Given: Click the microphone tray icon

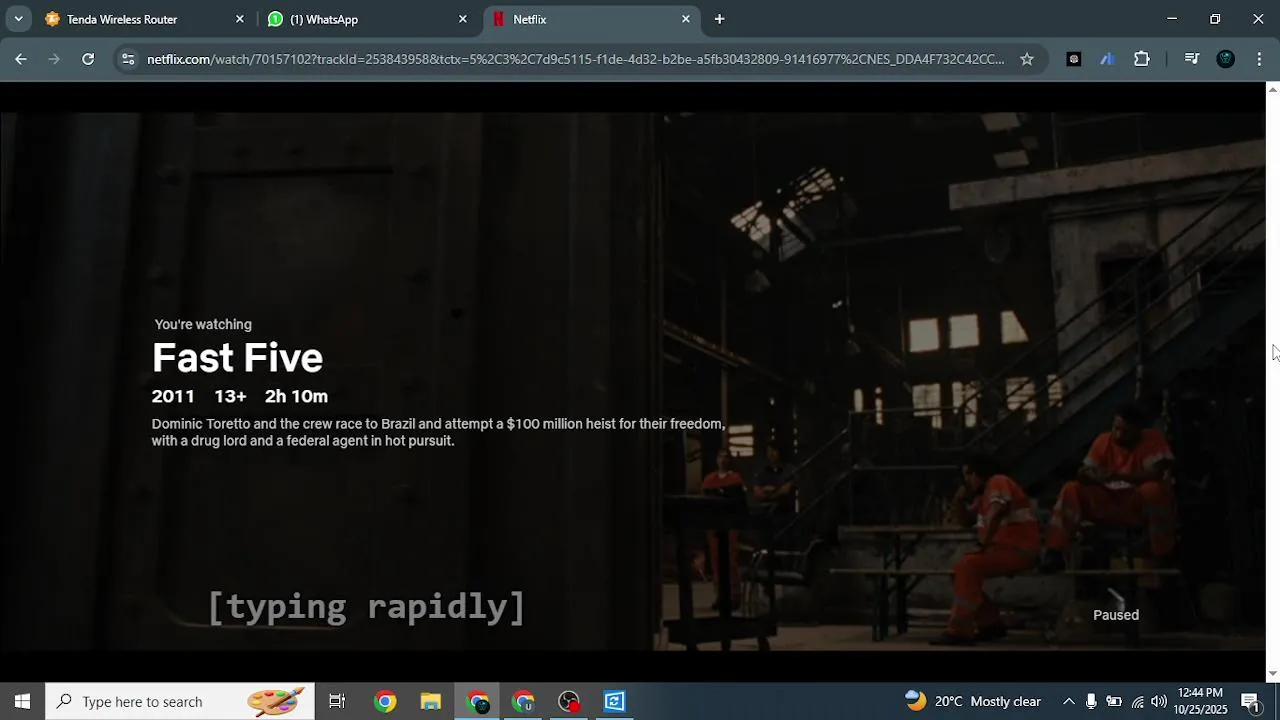Looking at the screenshot, I should (x=1091, y=701).
